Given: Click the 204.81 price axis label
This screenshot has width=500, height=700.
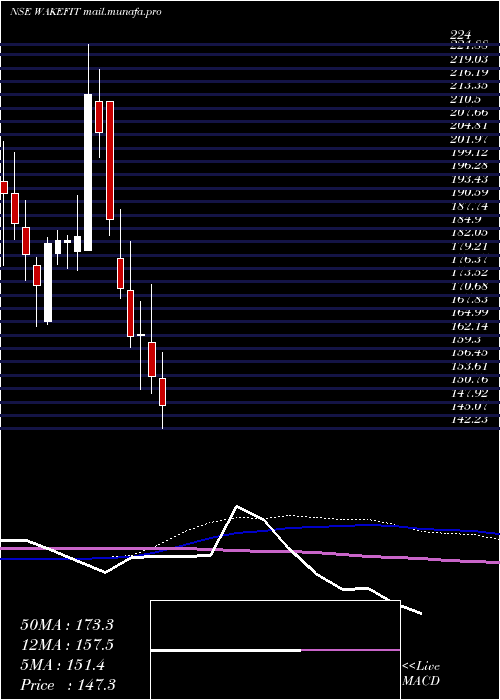Looking at the screenshot, I should click(x=469, y=126).
